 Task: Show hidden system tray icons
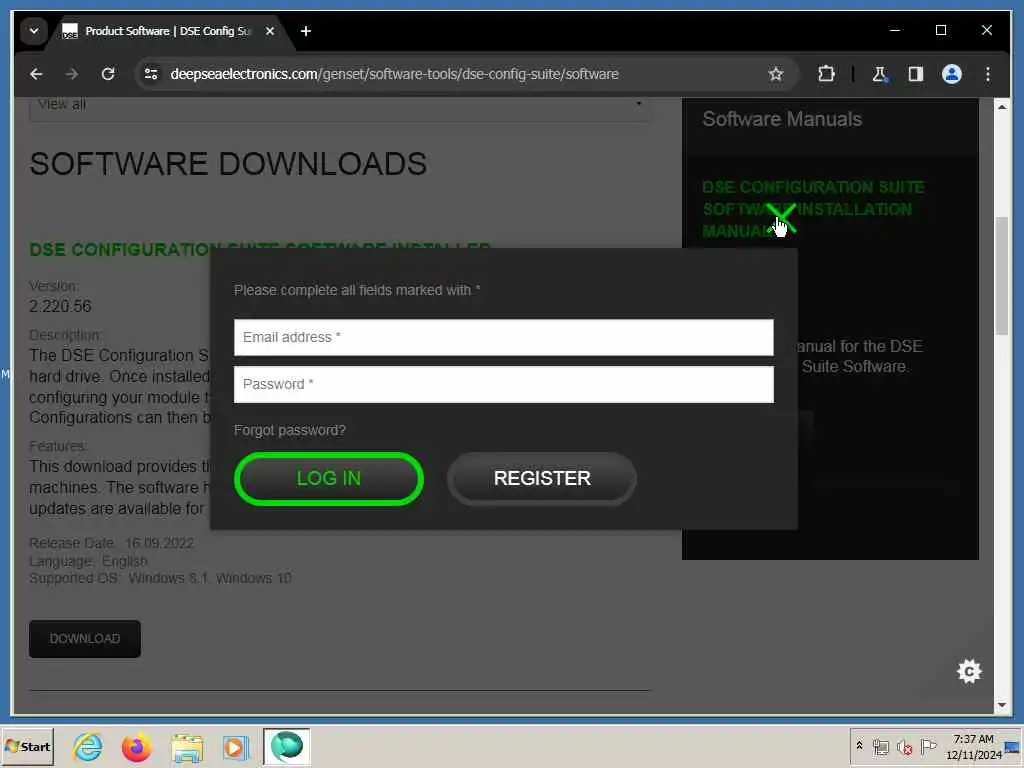pos(859,746)
